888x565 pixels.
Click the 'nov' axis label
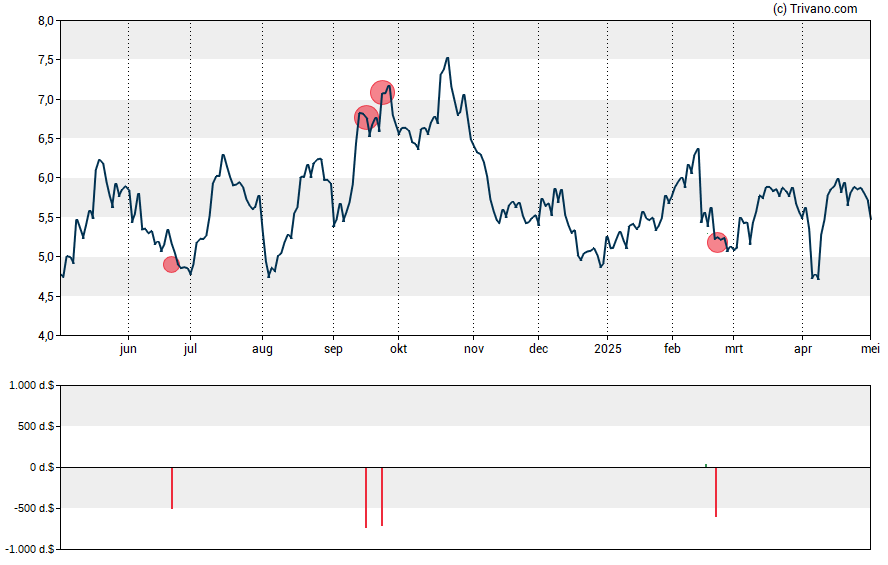click(474, 349)
